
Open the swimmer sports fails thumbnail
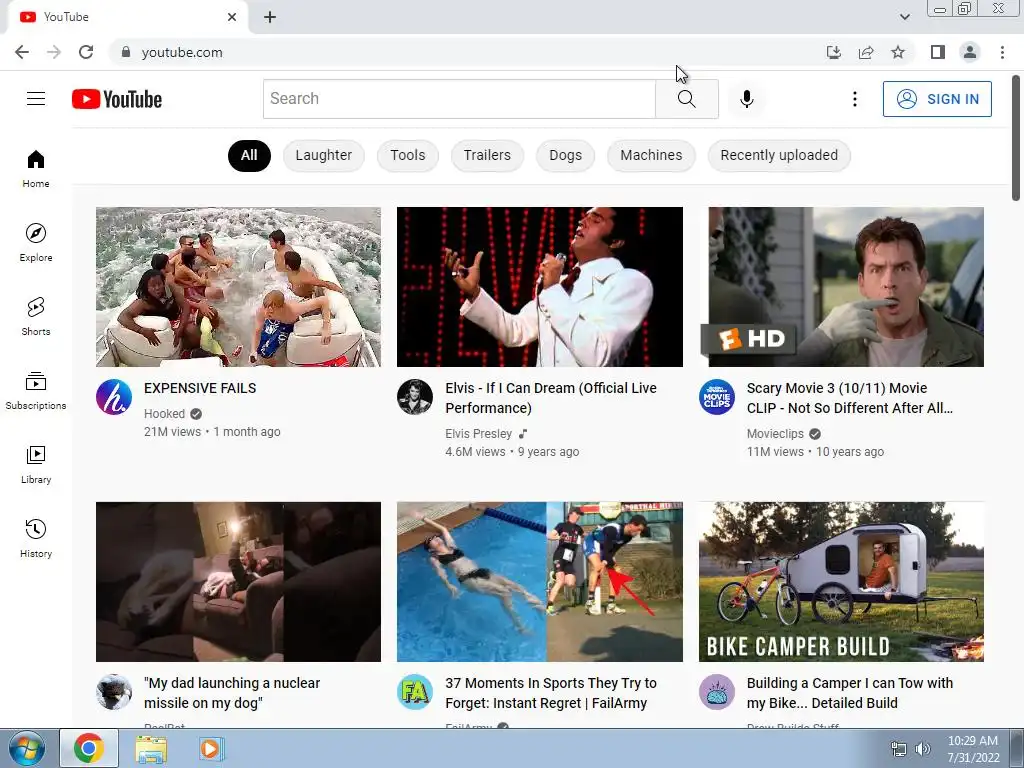click(540, 582)
